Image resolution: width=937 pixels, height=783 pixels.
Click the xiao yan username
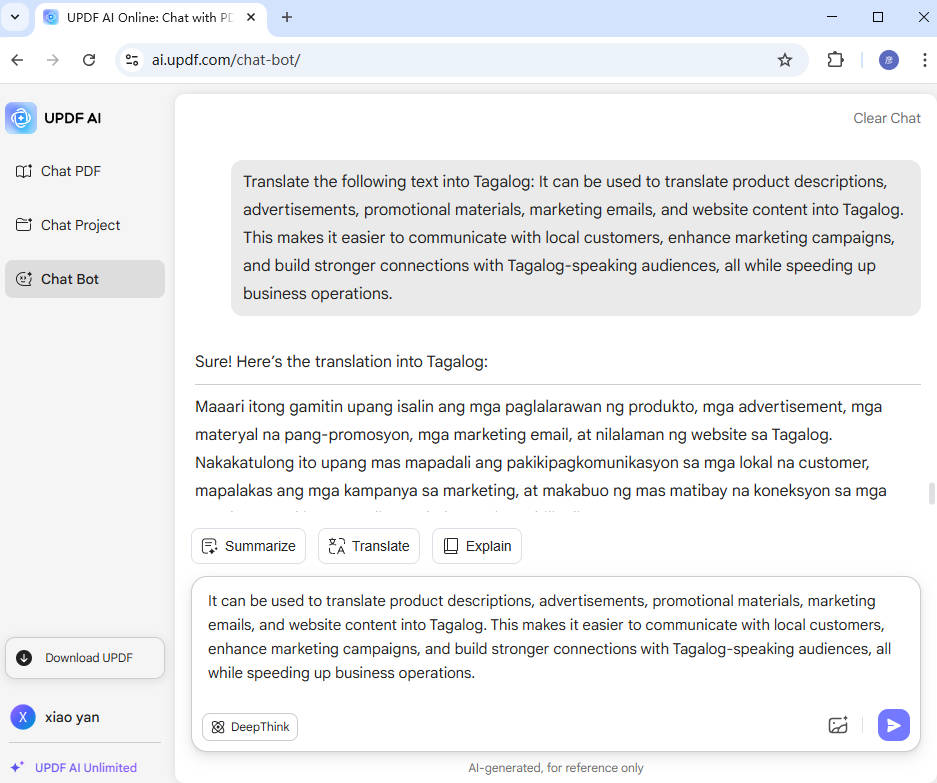point(72,717)
